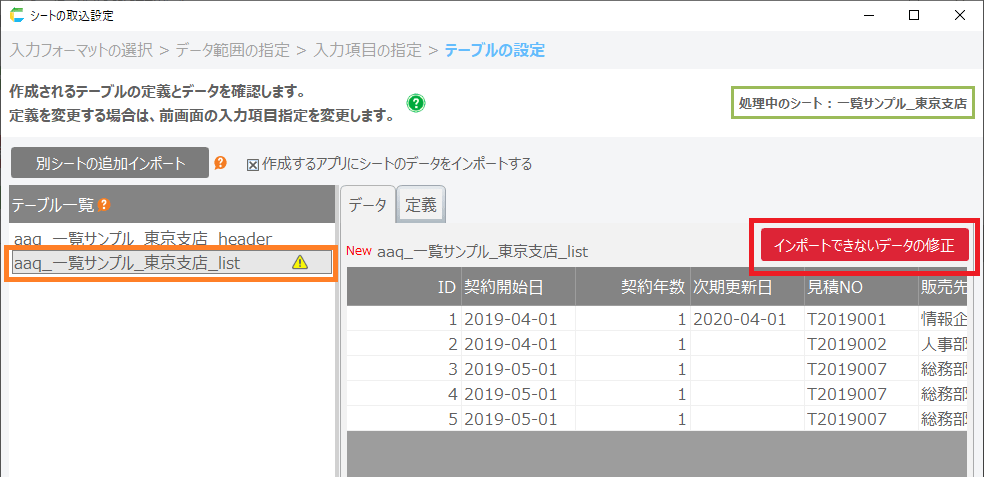This screenshot has height=477, width=984.
Task: Click the green help icon beside the description
Action: [416, 103]
